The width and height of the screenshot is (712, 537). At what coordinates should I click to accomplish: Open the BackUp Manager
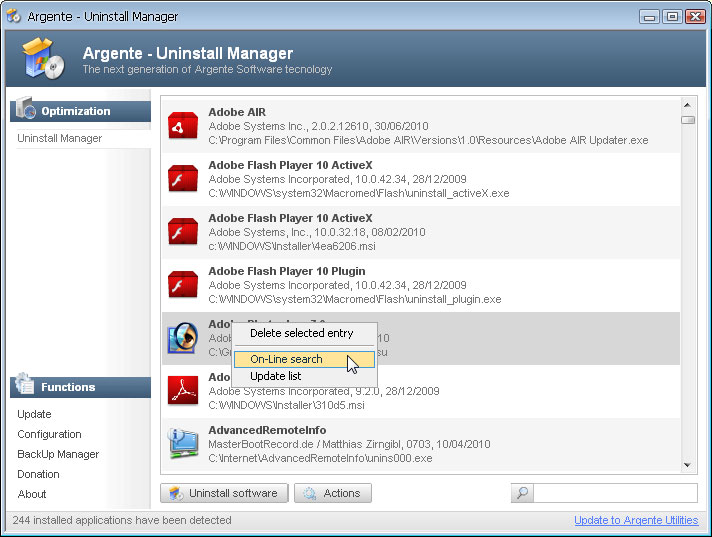pos(58,454)
